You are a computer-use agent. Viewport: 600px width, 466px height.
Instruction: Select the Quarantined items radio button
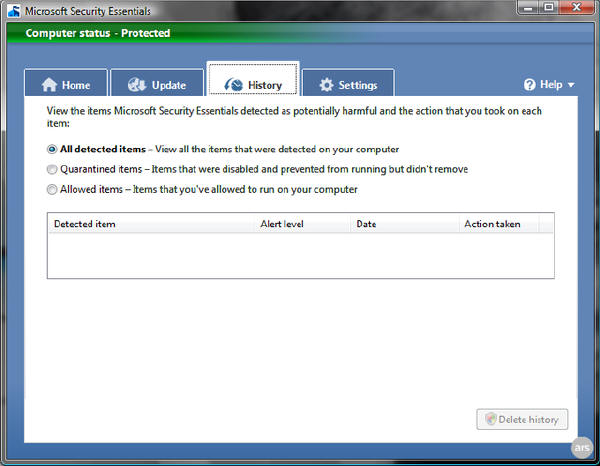[x=52, y=169]
